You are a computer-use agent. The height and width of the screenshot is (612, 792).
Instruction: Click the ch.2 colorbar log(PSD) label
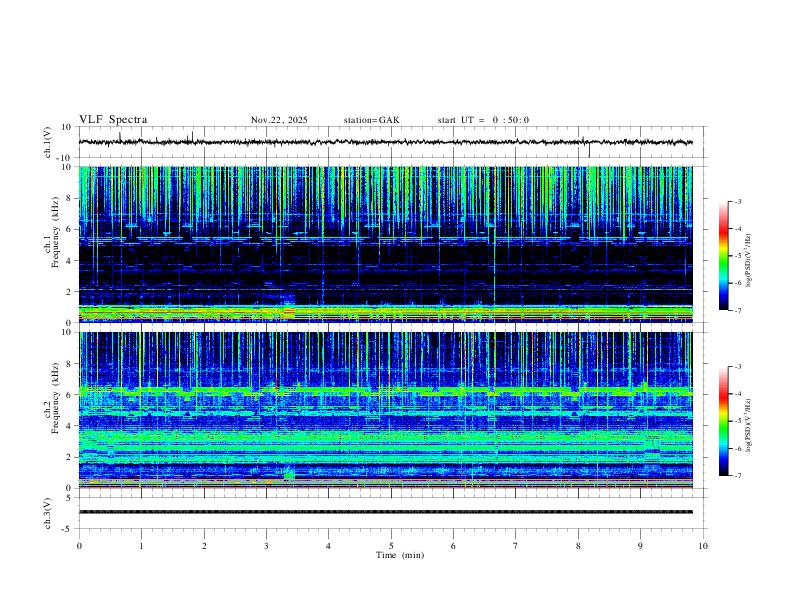749,425
